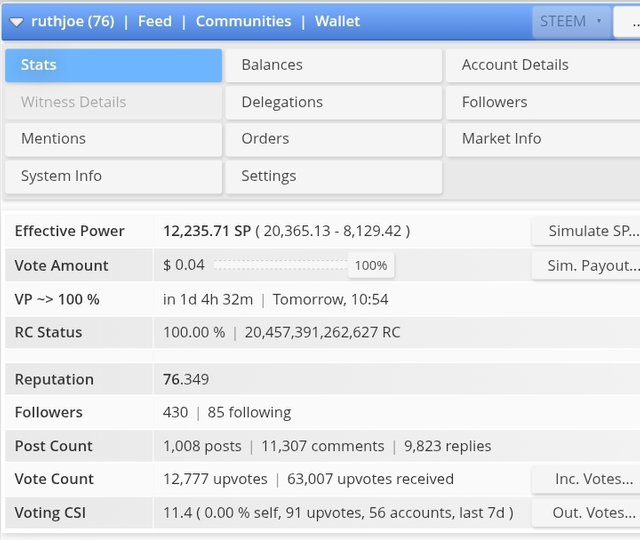This screenshot has height=540, width=640.
Task: Click the Simulate SP... button
Action: [586, 231]
